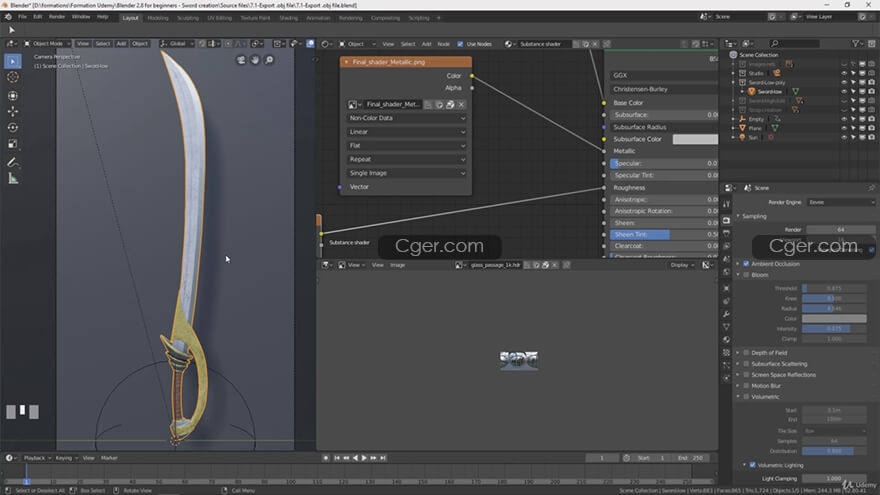Open the Render properties tab icon
880x495 pixels.
click(x=726, y=220)
